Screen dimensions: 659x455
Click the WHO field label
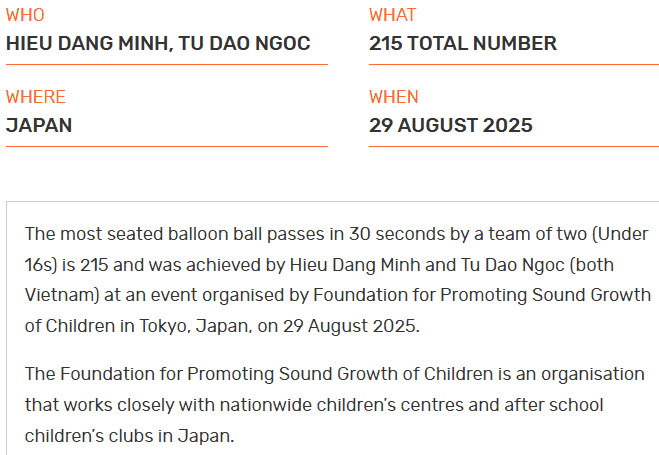click(25, 16)
